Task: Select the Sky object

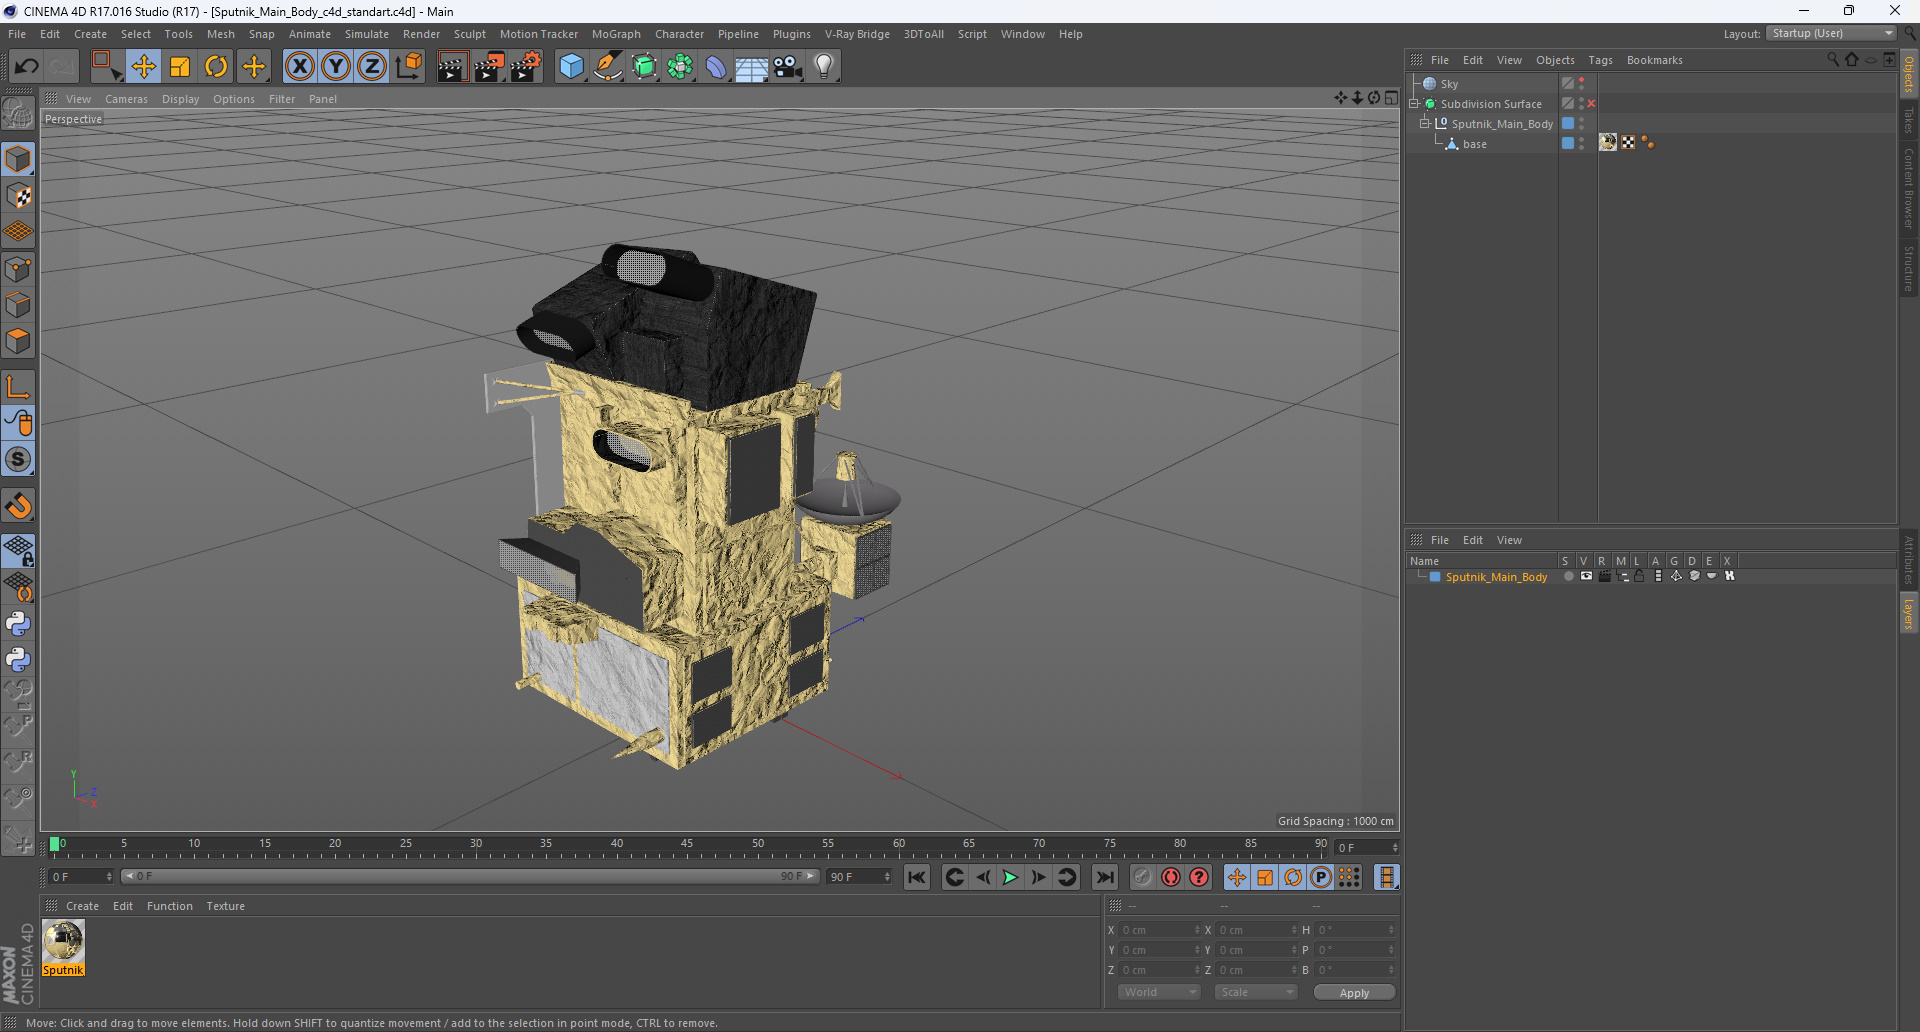Action: click(x=1449, y=84)
